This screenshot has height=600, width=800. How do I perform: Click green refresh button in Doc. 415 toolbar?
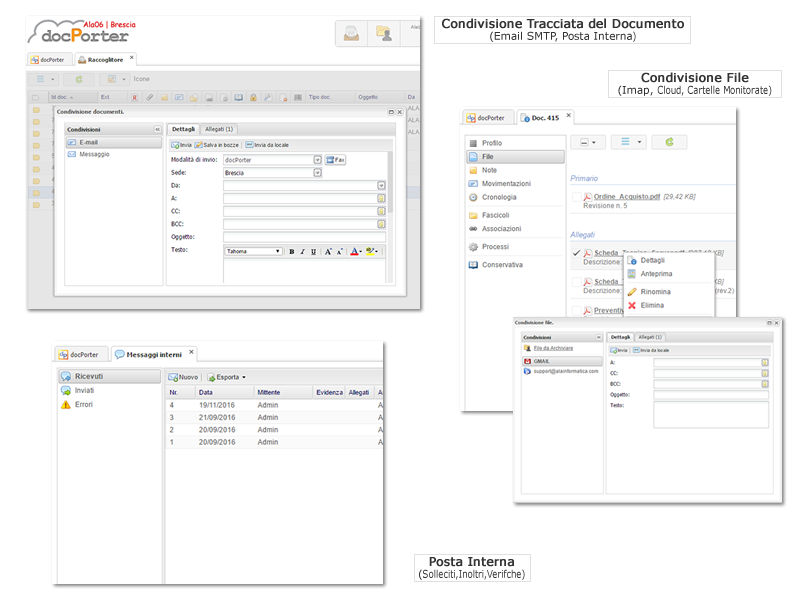(669, 142)
